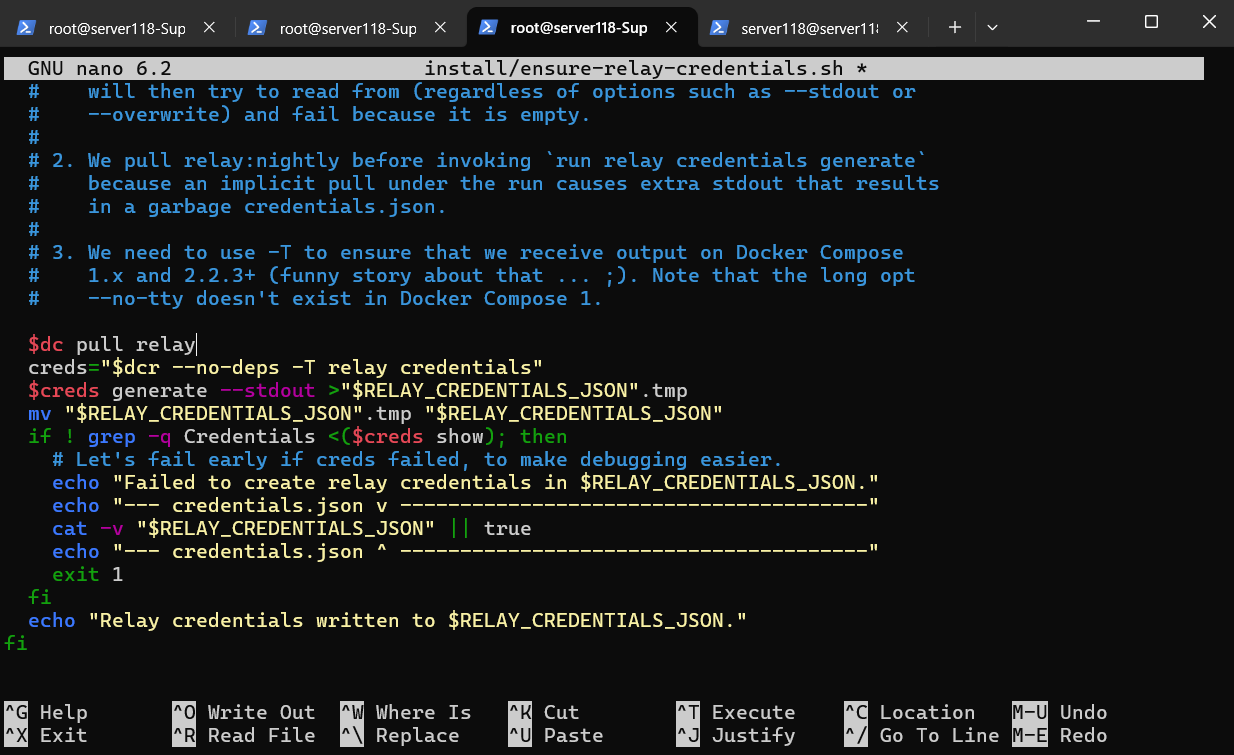The height and width of the screenshot is (755, 1234).
Task: Click the ^X Exit shortcut
Action: tap(47, 735)
